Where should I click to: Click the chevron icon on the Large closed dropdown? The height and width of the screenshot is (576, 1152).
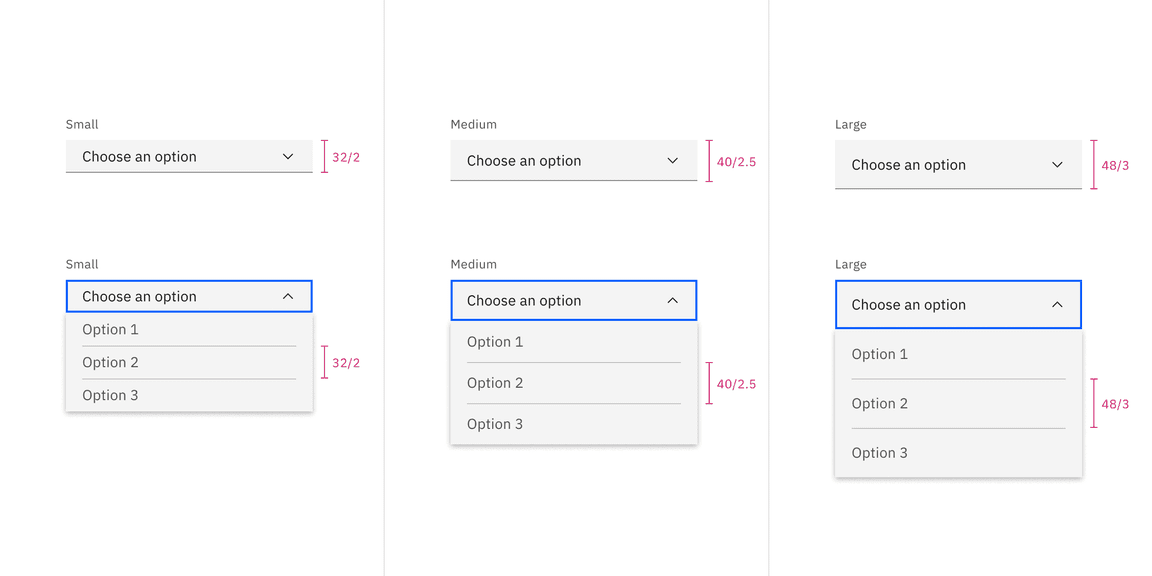pos(1057,165)
